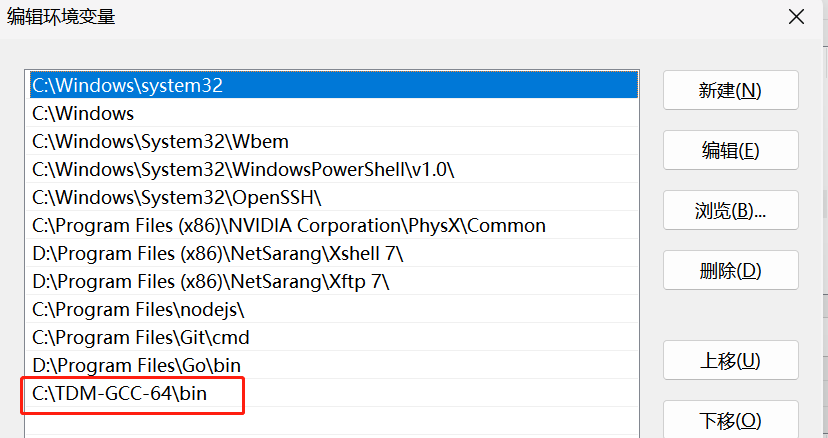Select the D:\Program Files\Go\bin entry
The width and height of the screenshot is (828, 438).
pyautogui.click(x=334, y=365)
